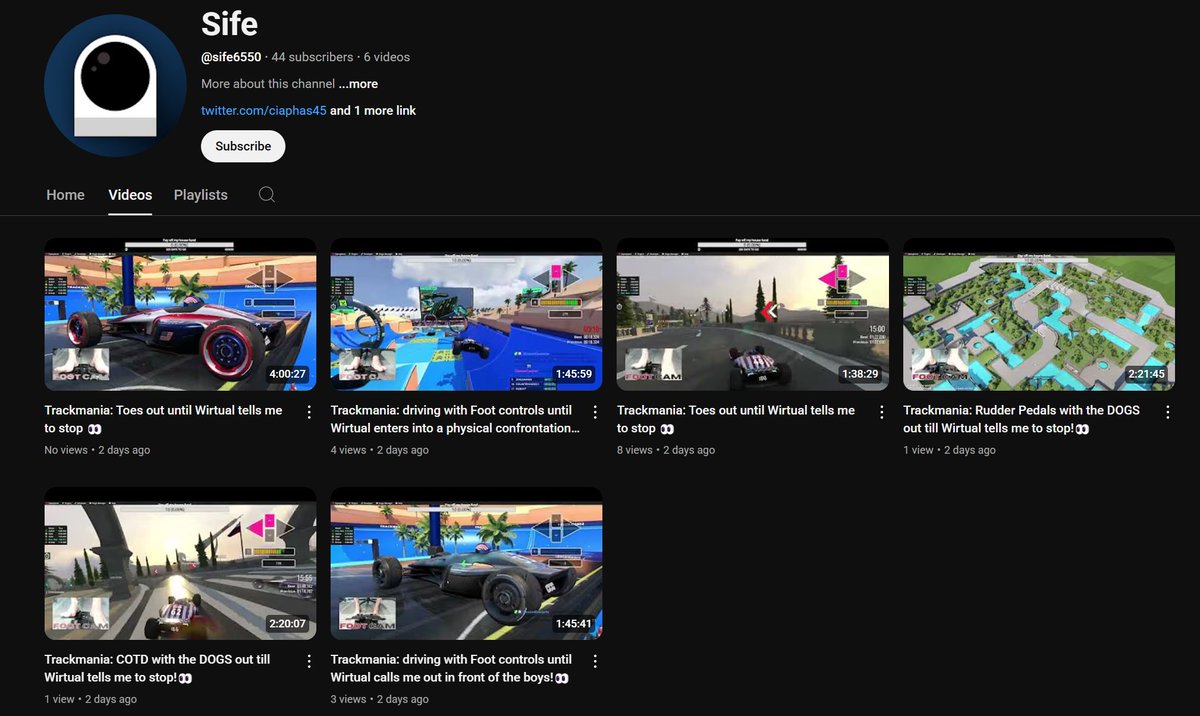This screenshot has height=716, width=1200.
Task: Click the 2:20:07 duration badge
Action: (288, 624)
